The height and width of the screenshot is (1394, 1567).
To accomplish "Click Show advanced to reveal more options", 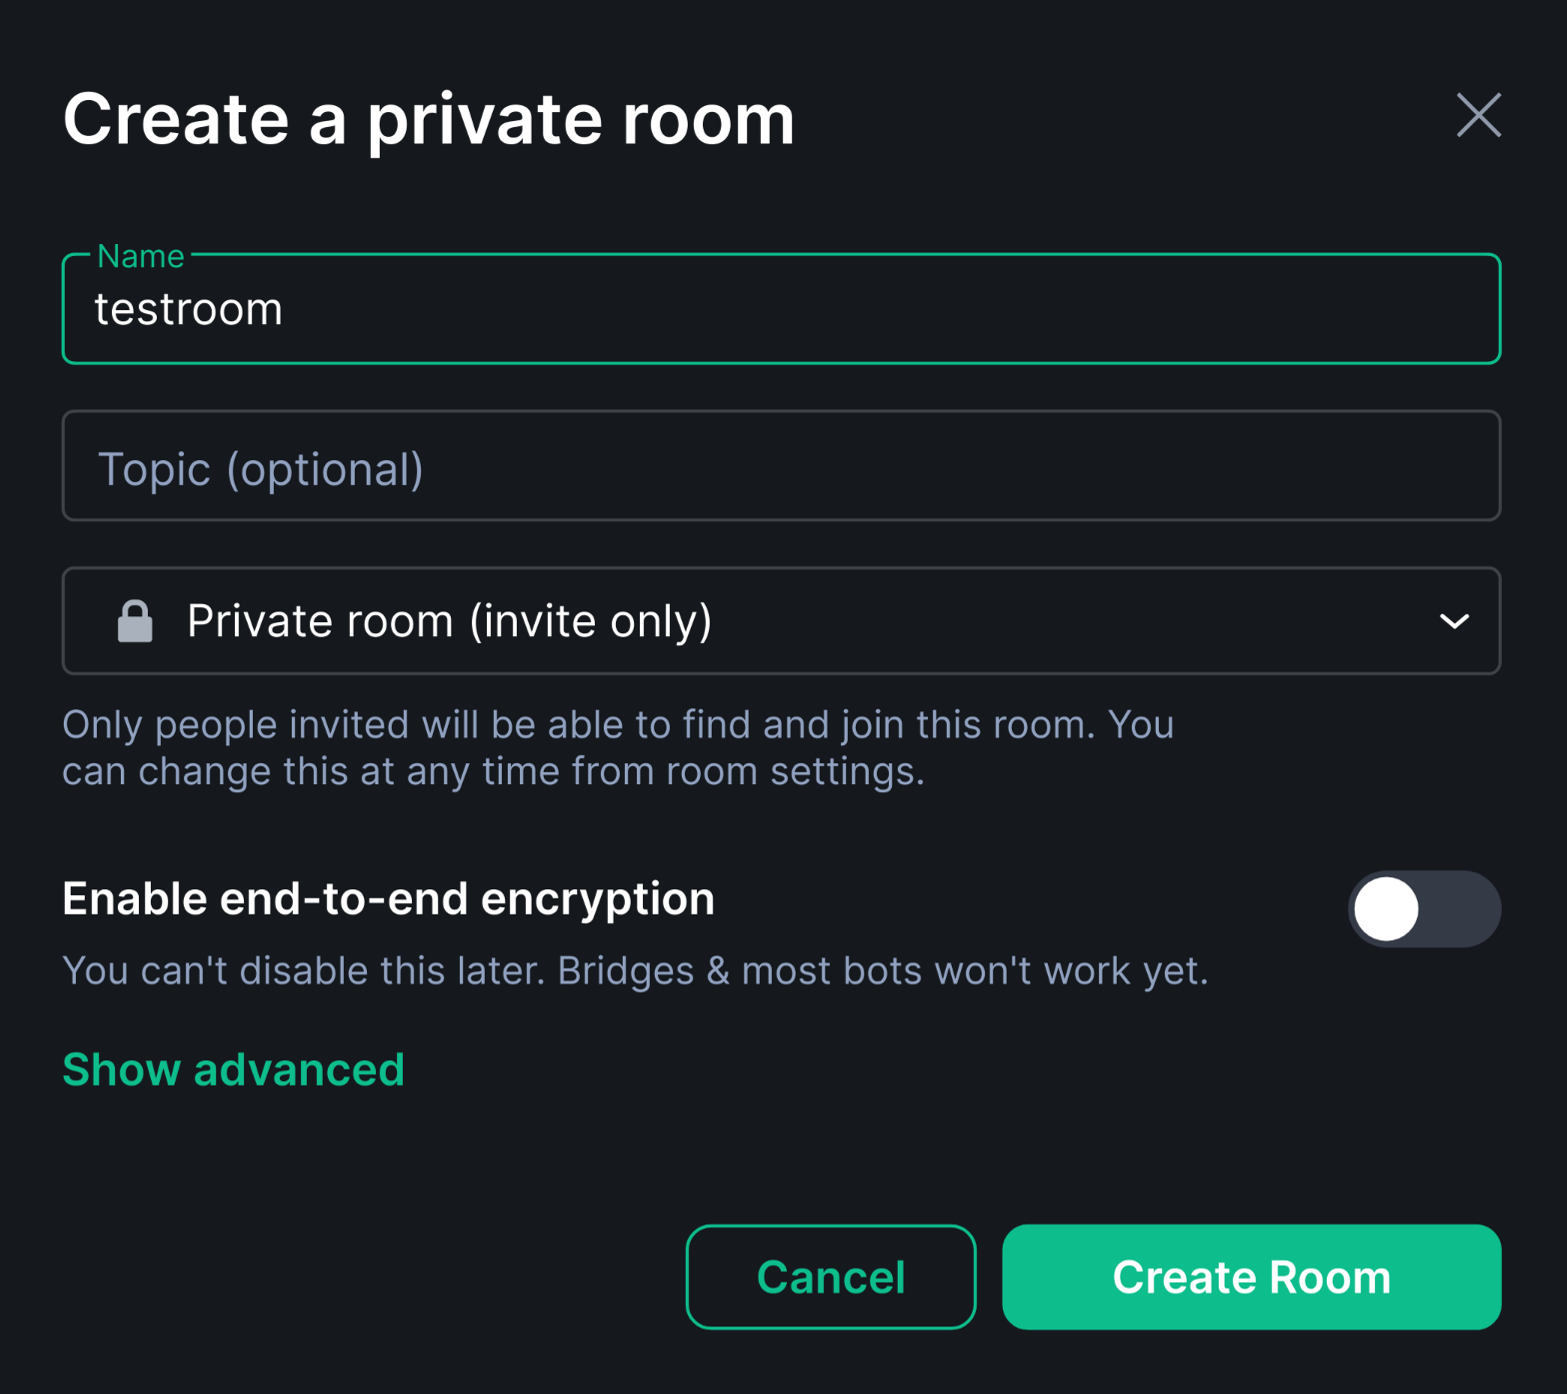I will (233, 1069).
